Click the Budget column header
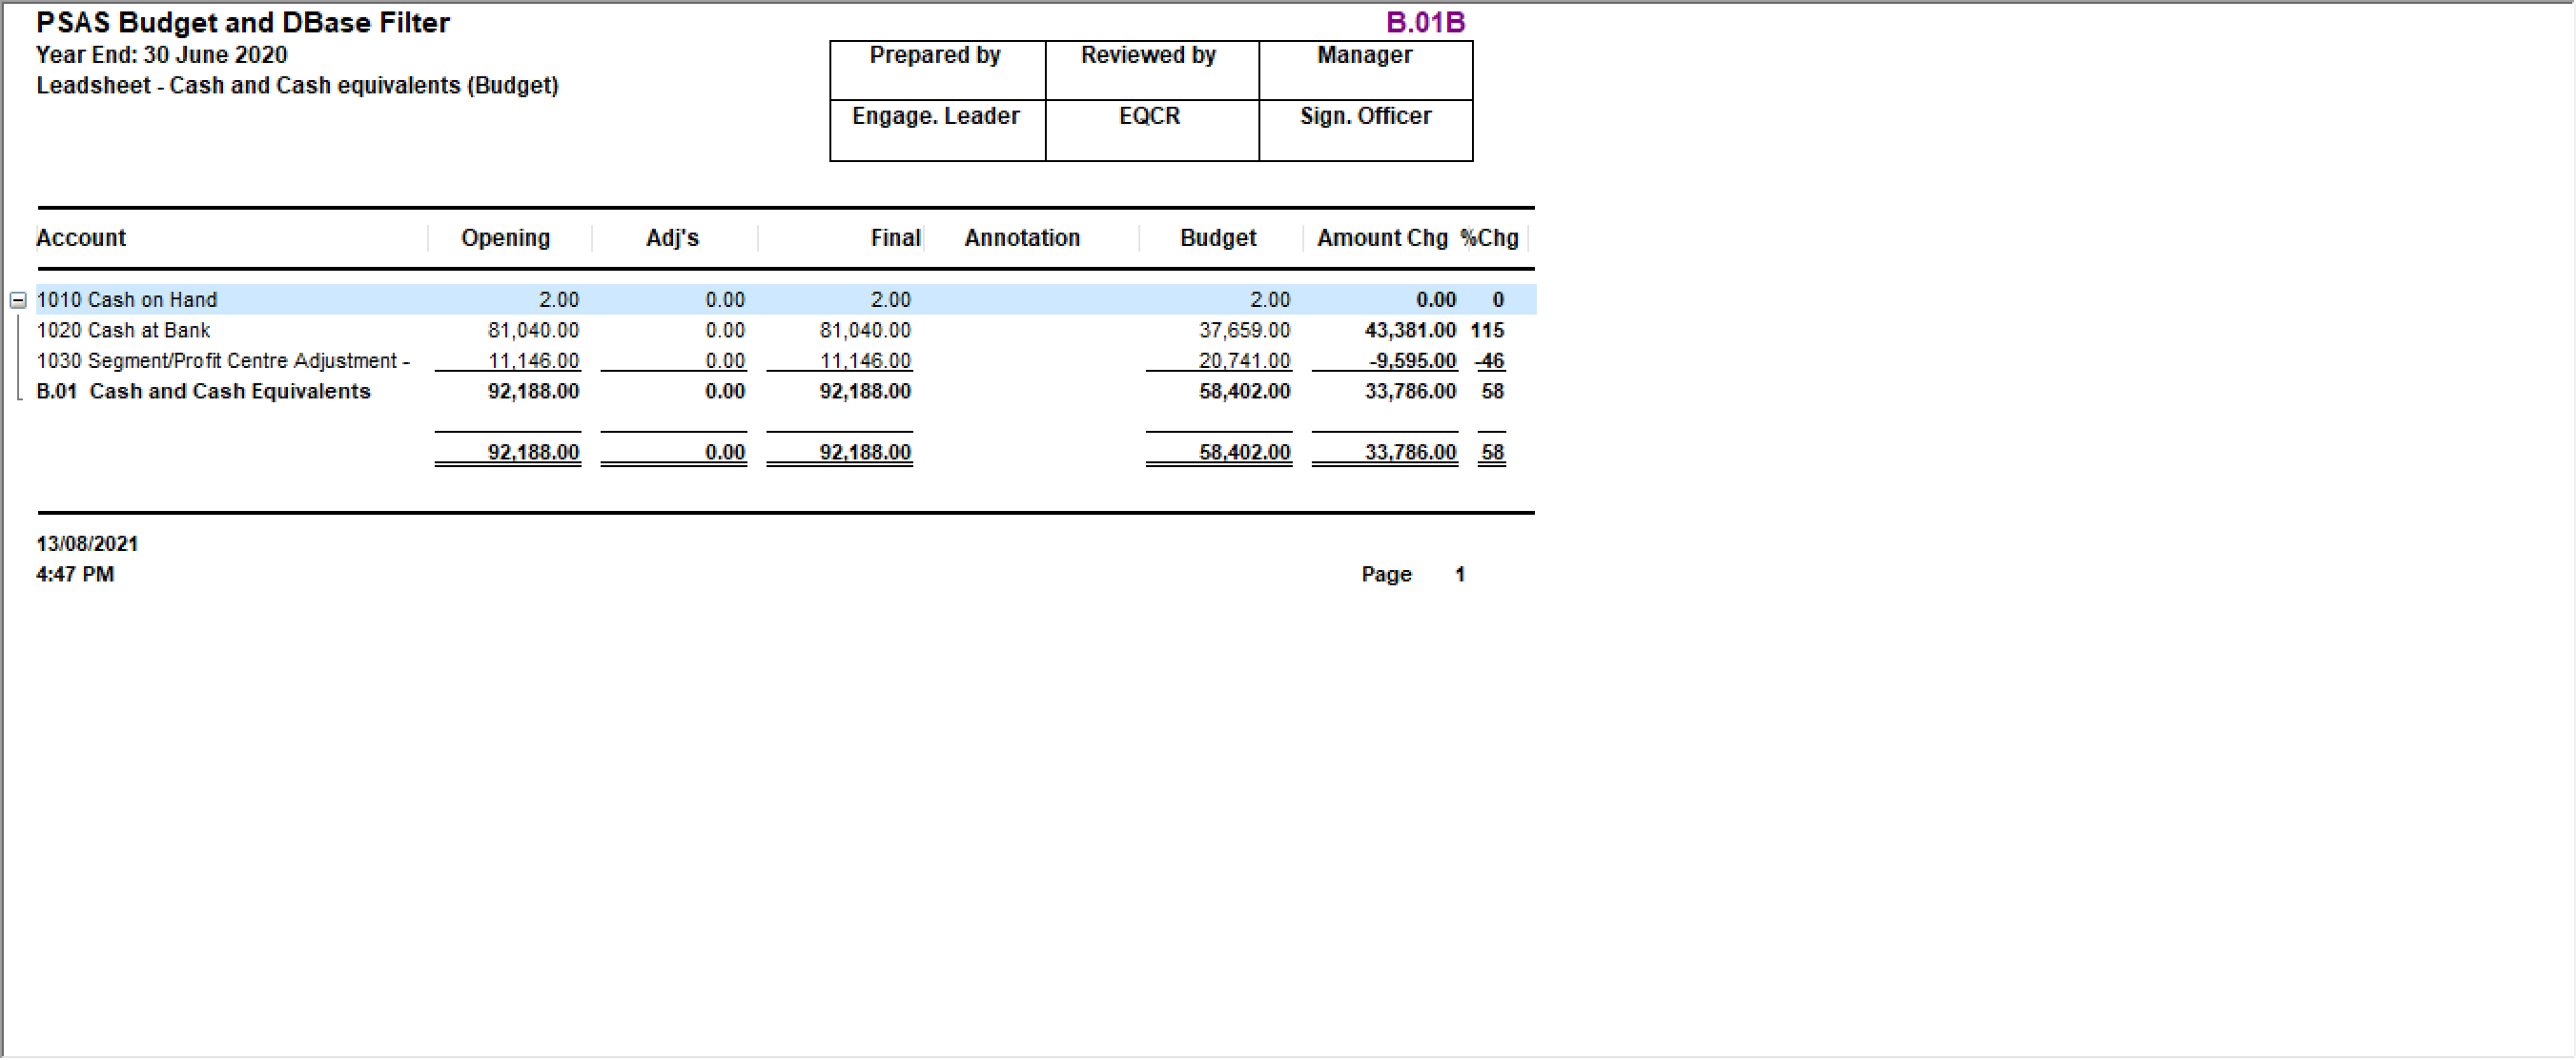The image size is (2576, 1060). tap(1217, 238)
